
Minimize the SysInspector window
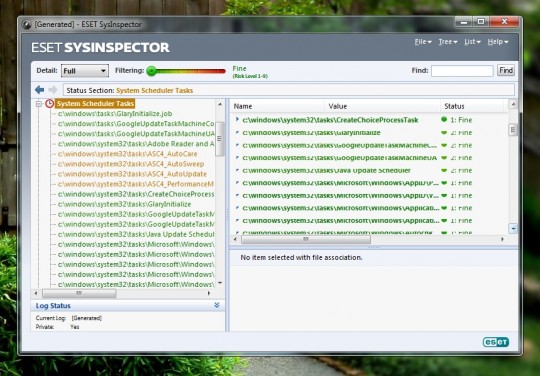pos(464,22)
